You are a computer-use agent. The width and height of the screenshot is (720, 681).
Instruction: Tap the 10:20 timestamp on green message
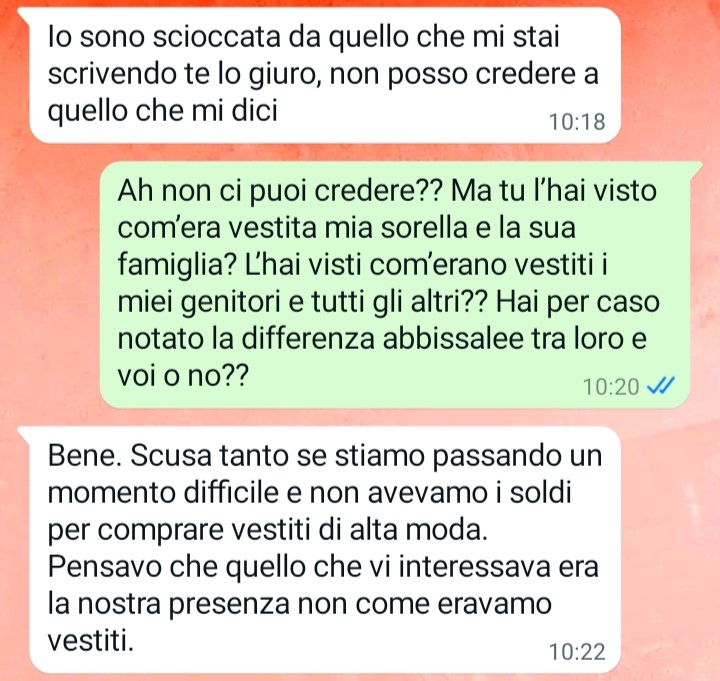pyautogui.click(x=611, y=387)
